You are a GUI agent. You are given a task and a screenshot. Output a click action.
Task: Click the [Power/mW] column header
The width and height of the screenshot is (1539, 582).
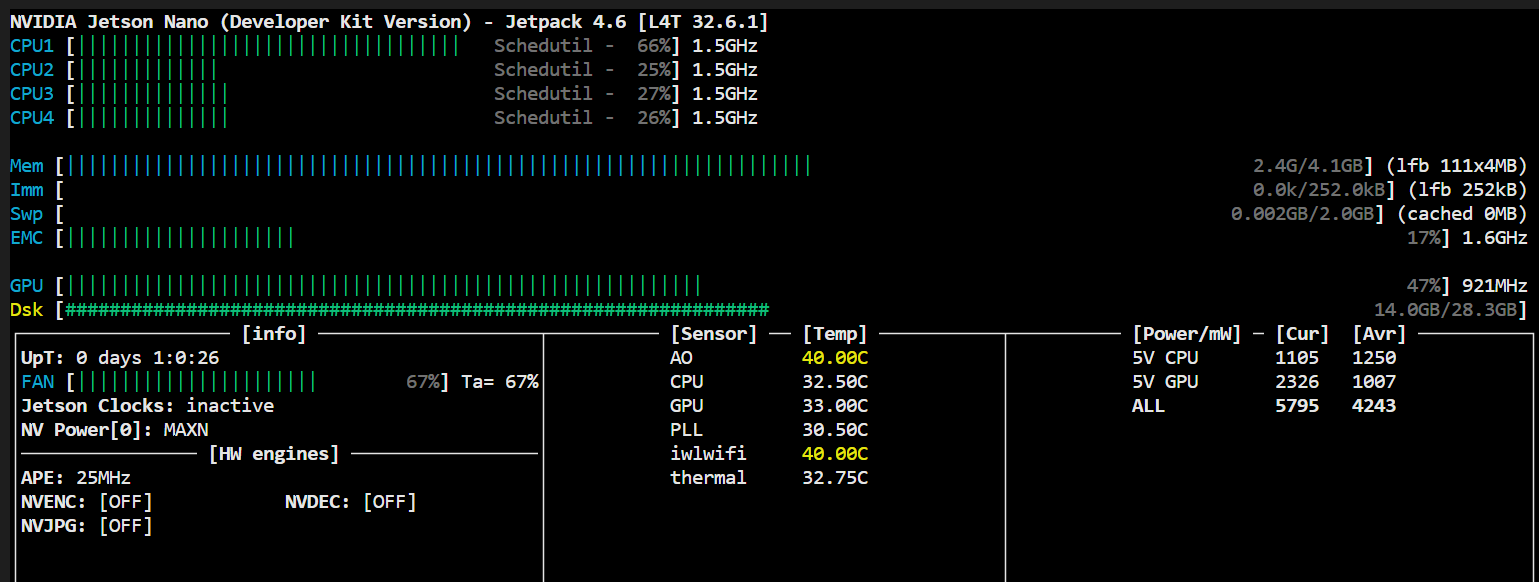tap(1187, 334)
